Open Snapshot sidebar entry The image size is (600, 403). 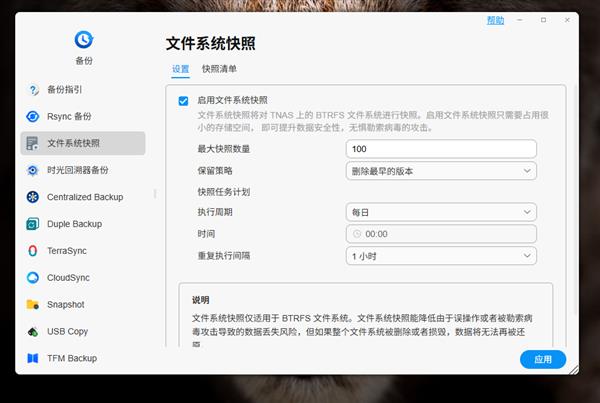(x=83, y=305)
